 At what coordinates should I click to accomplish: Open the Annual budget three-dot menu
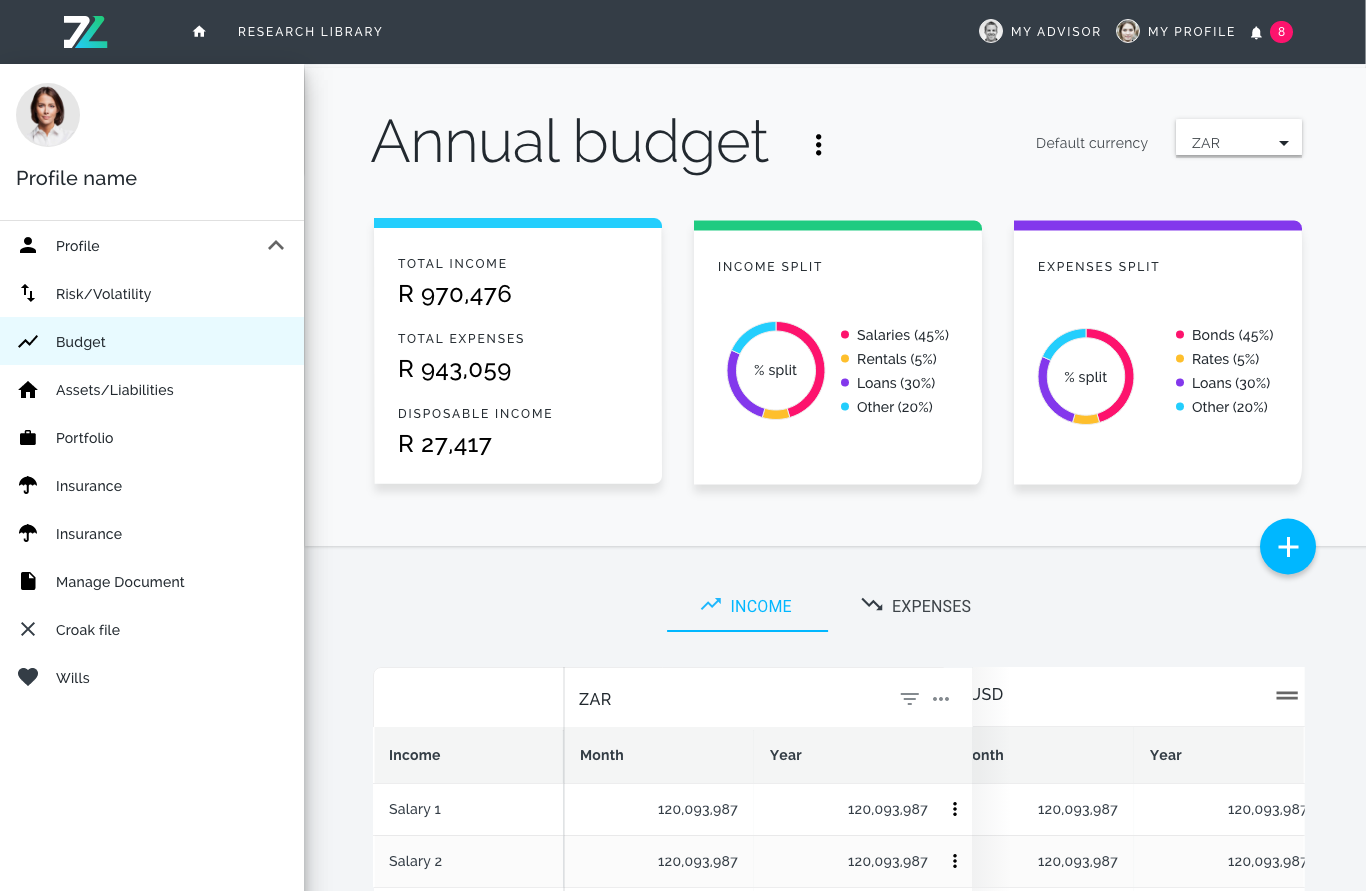tap(818, 144)
